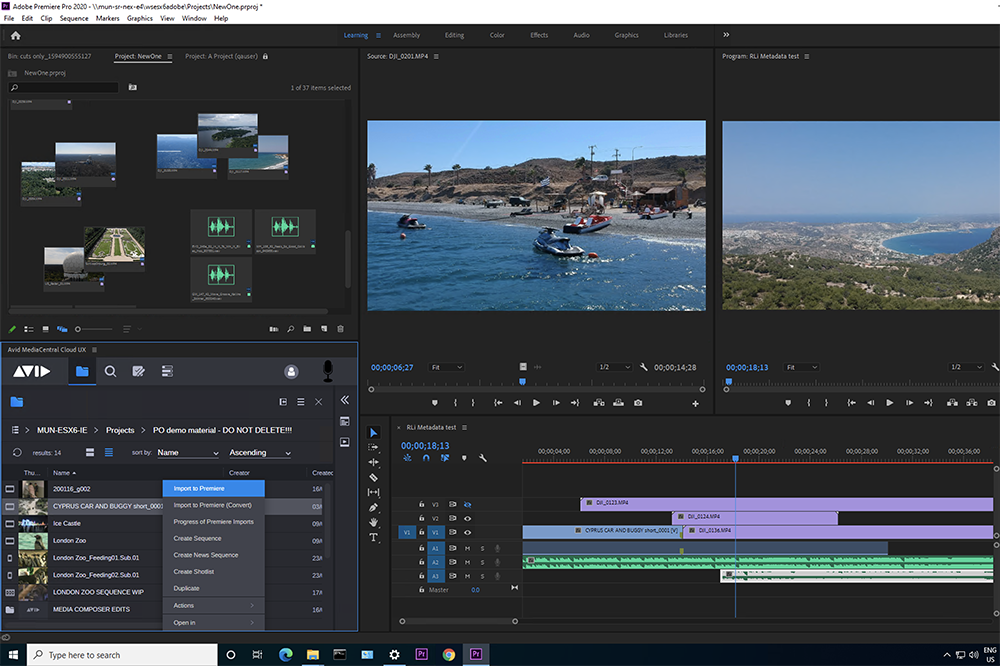Choose Import to Premiere from context menu
This screenshot has width=1000, height=666.
pos(212,488)
